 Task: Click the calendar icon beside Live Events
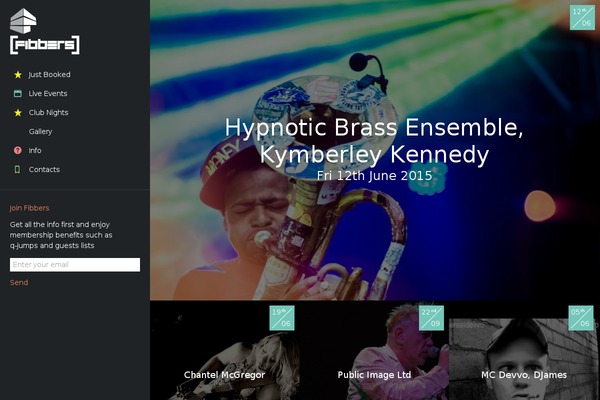pos(18,93)
